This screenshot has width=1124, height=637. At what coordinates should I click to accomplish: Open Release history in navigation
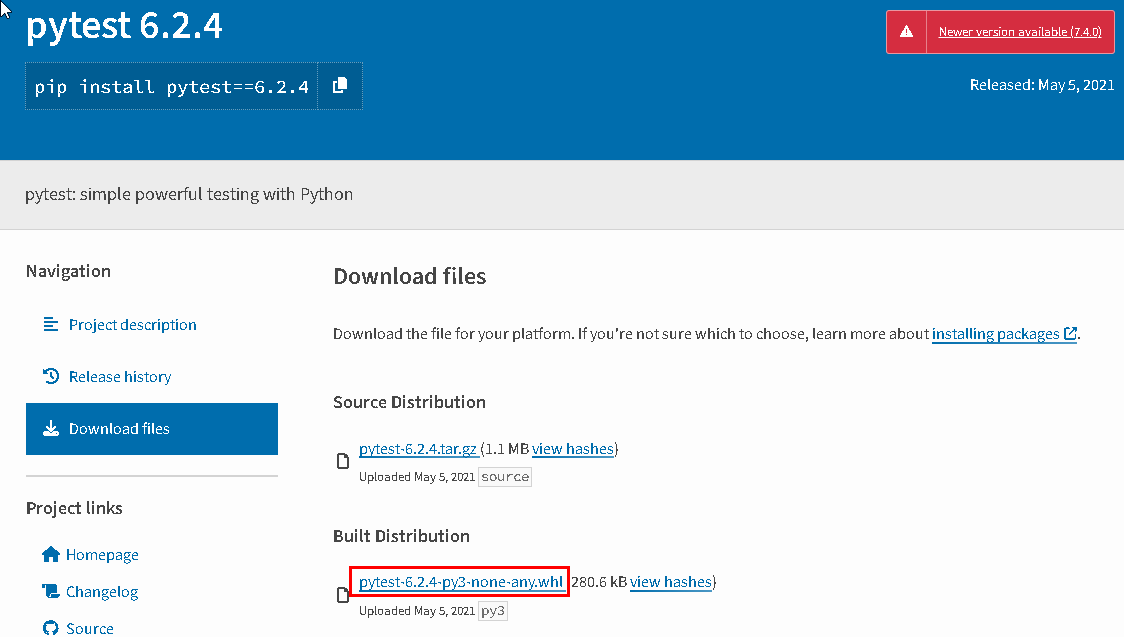pyautogui.click(x=120, y=377)
